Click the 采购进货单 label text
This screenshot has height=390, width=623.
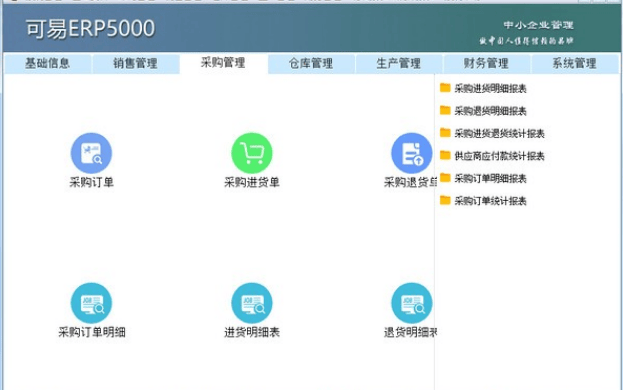click(x=252, y=182)
